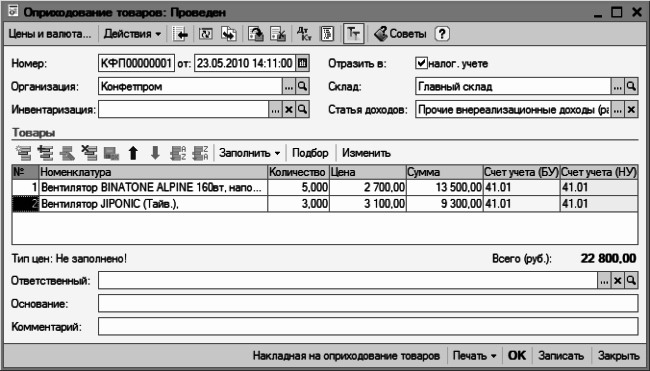Open the Организация field with the magnifier
The width and height of the screenshot is (650, 371).
click(303, 86)
